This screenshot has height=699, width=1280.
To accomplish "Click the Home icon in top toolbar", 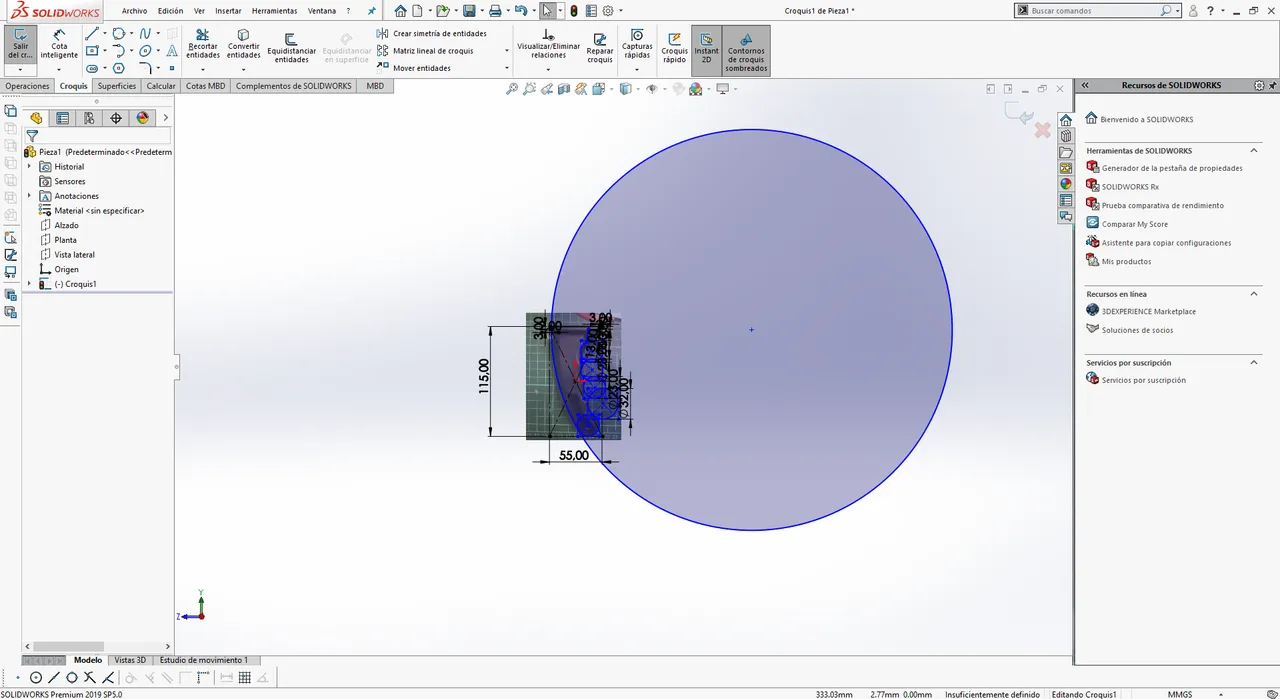I will pos(400,11).
